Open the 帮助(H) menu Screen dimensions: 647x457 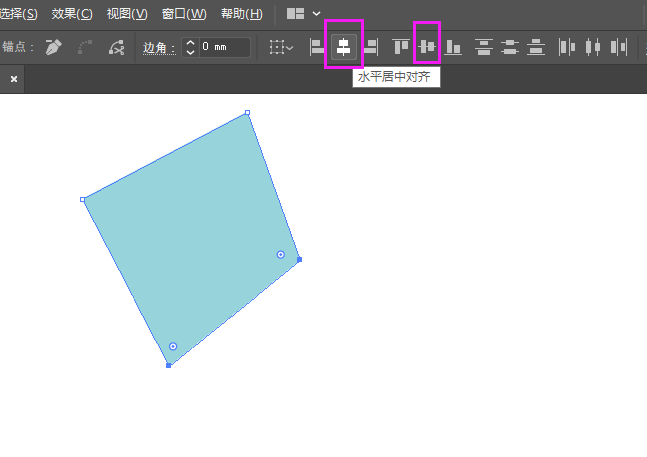241,14
